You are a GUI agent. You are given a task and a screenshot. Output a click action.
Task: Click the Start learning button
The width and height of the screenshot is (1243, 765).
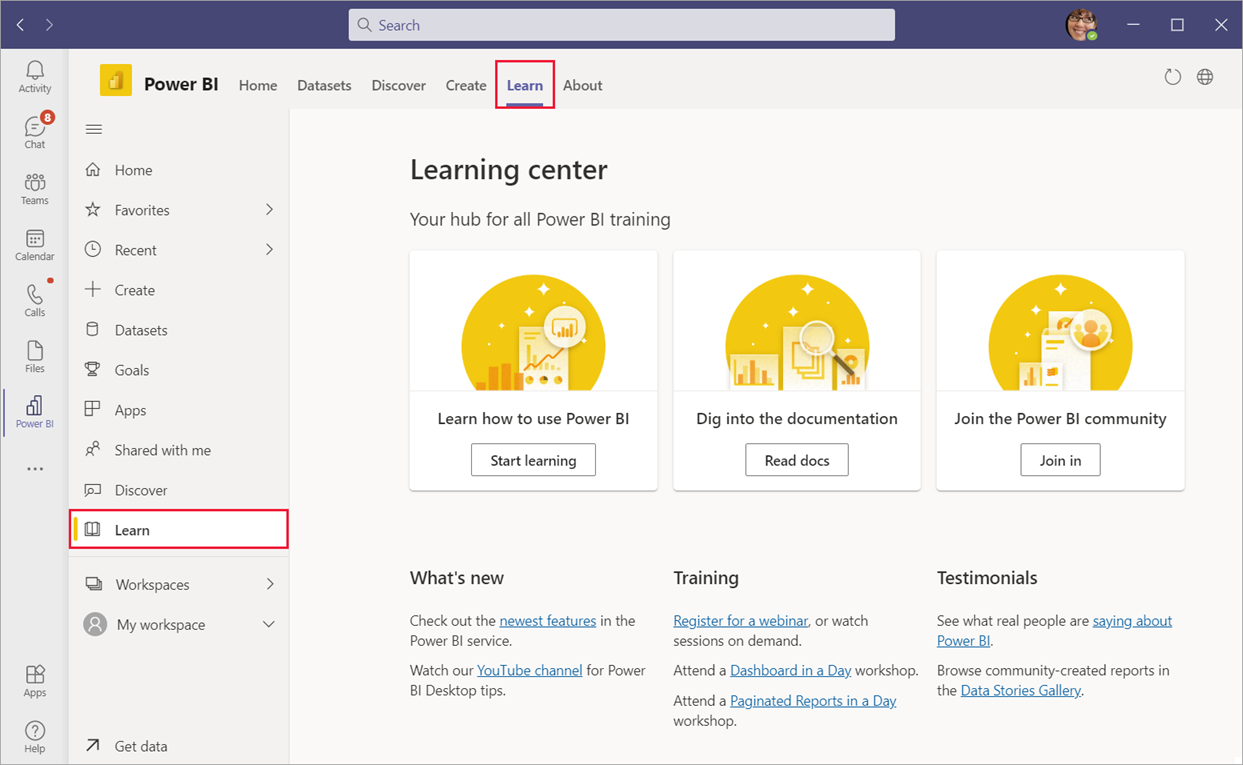pyautogui.click(x=533, y=460)
